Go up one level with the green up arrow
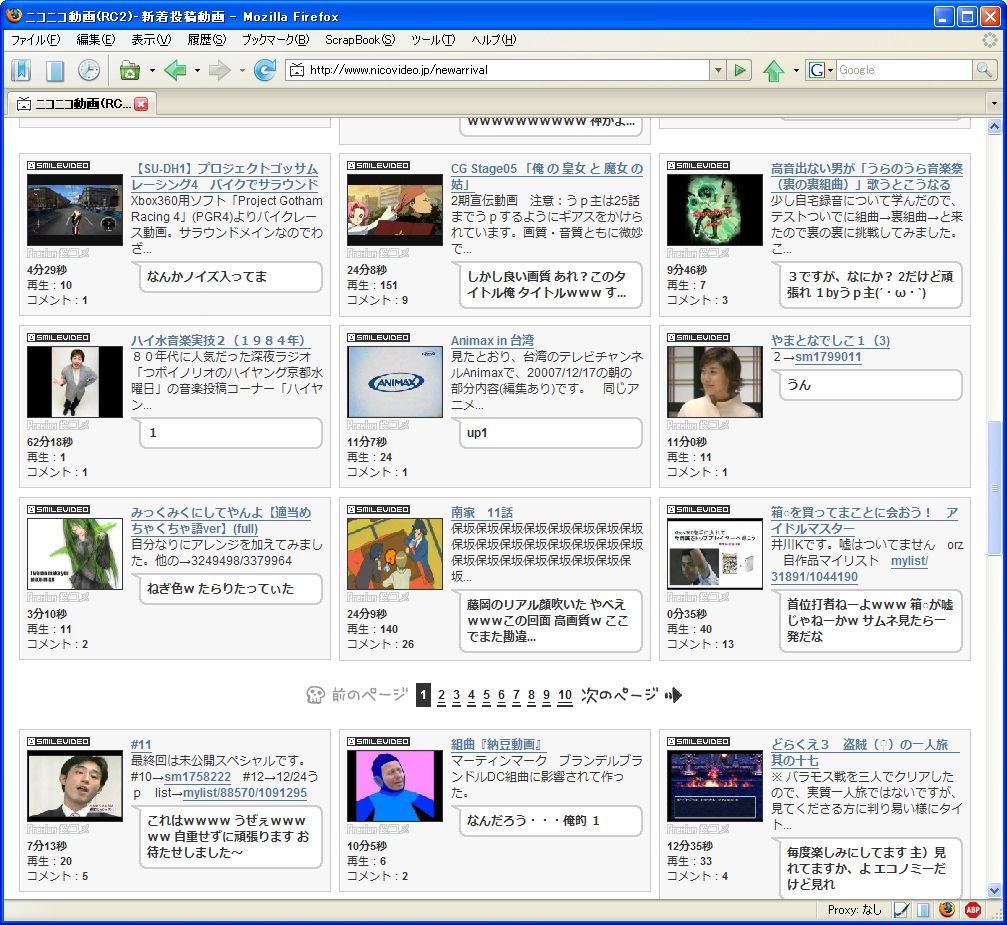This screenshot has height=925, width=1007. point(773,70)
